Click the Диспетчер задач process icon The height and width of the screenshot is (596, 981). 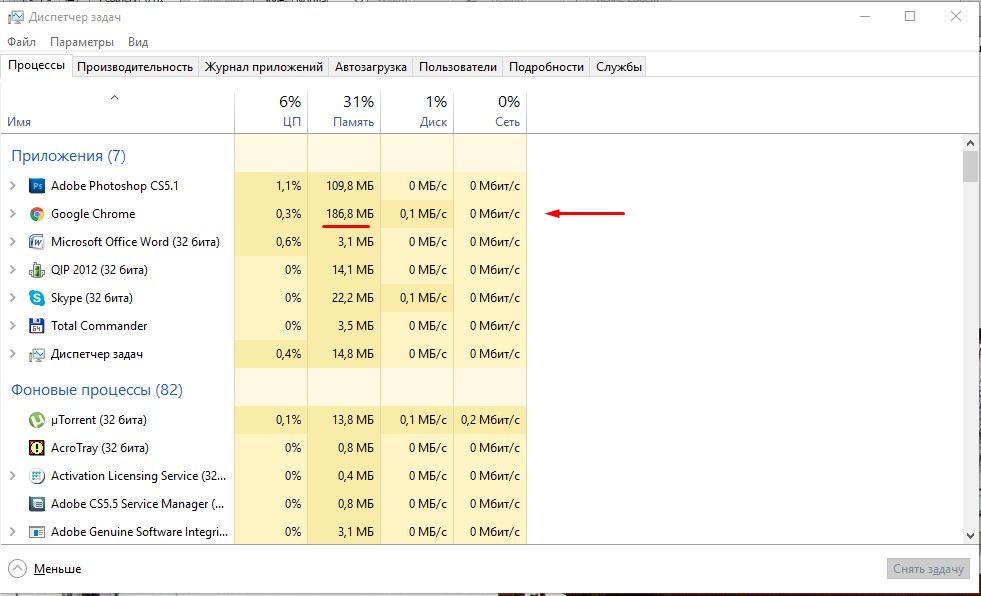click(37, 354)
